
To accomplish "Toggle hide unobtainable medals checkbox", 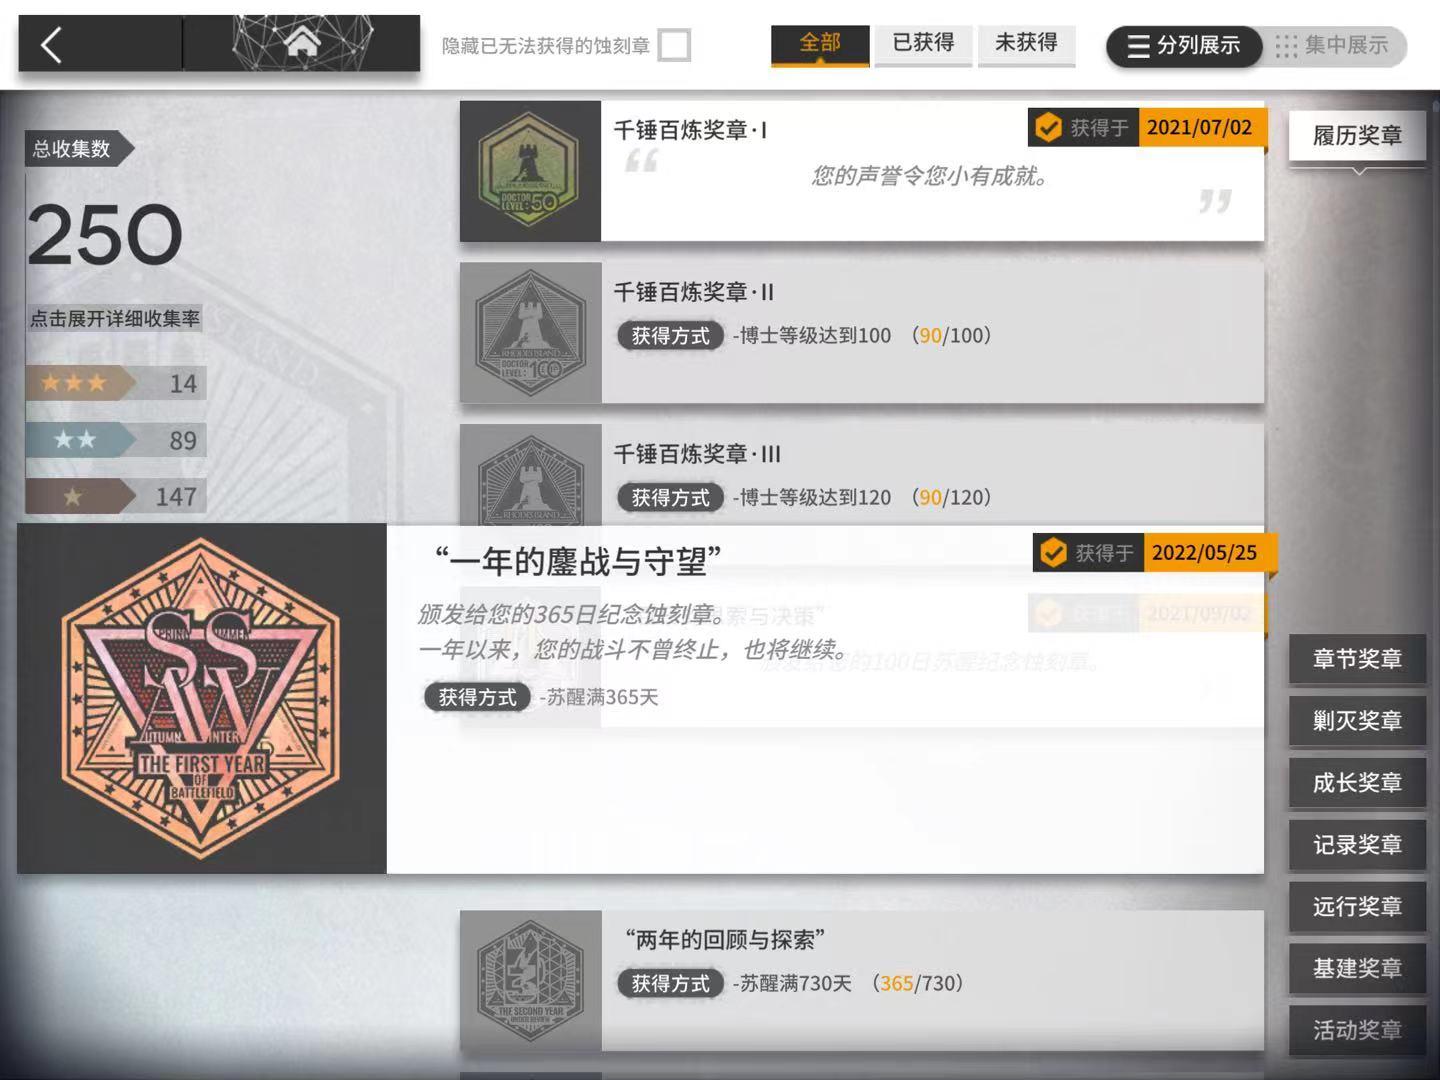I will [x=674, y=45].
